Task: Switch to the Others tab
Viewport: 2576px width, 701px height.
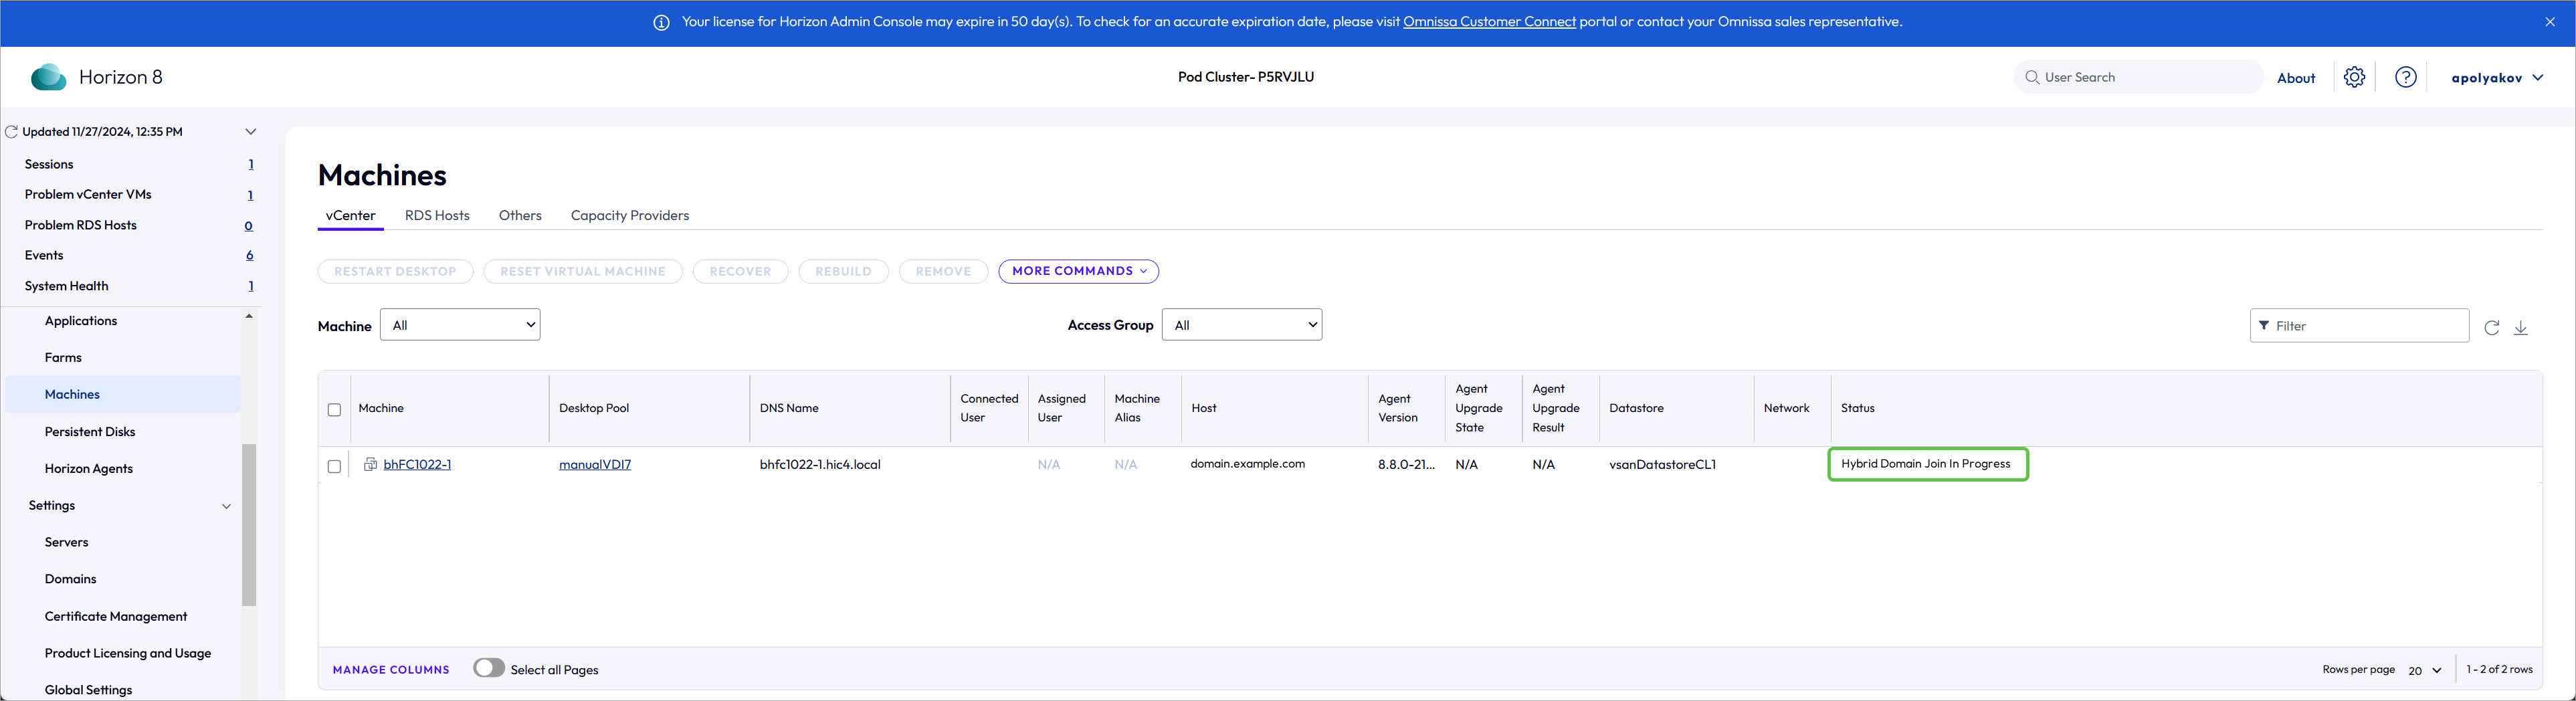Action: click(x=520, y=215)
